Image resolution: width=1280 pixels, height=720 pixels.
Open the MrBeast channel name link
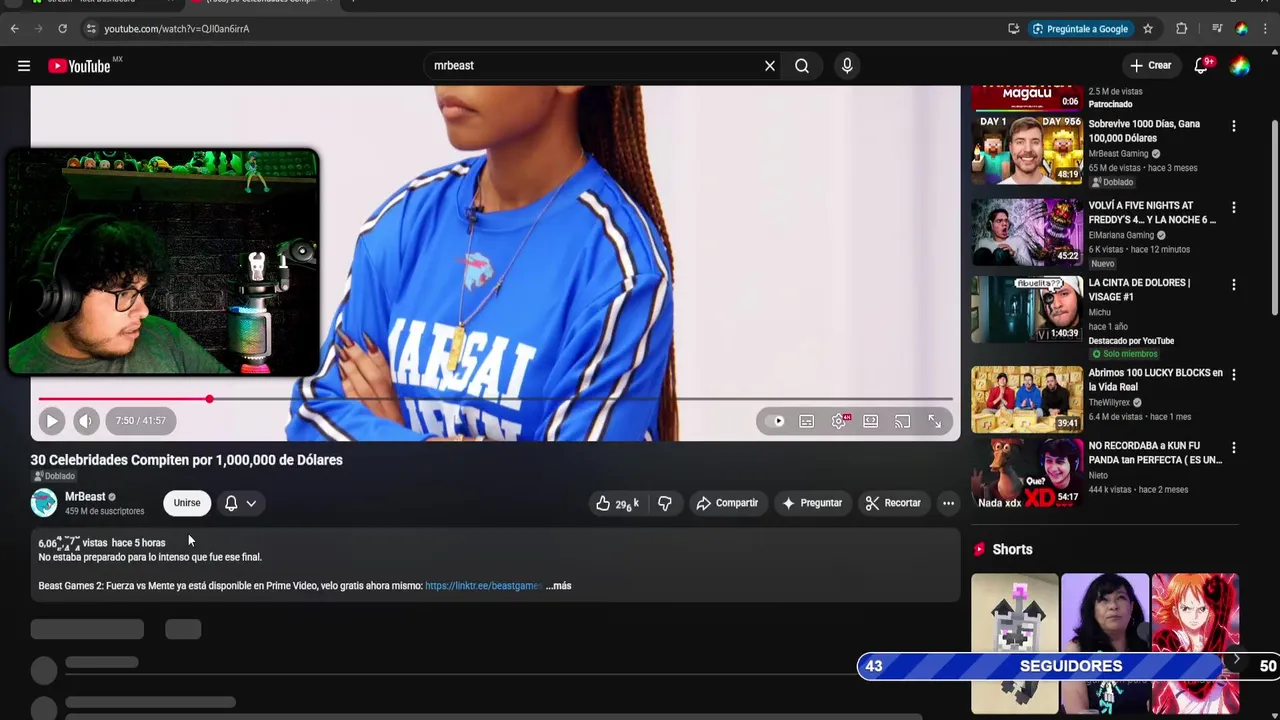85,497
